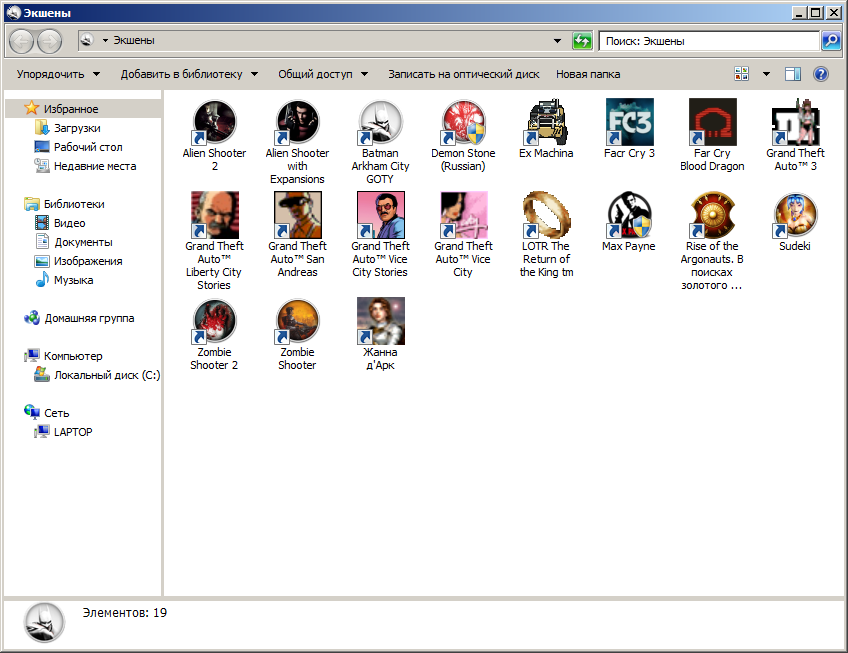Click the arrow before Экшены in address bar

click(x=105, y=41)
